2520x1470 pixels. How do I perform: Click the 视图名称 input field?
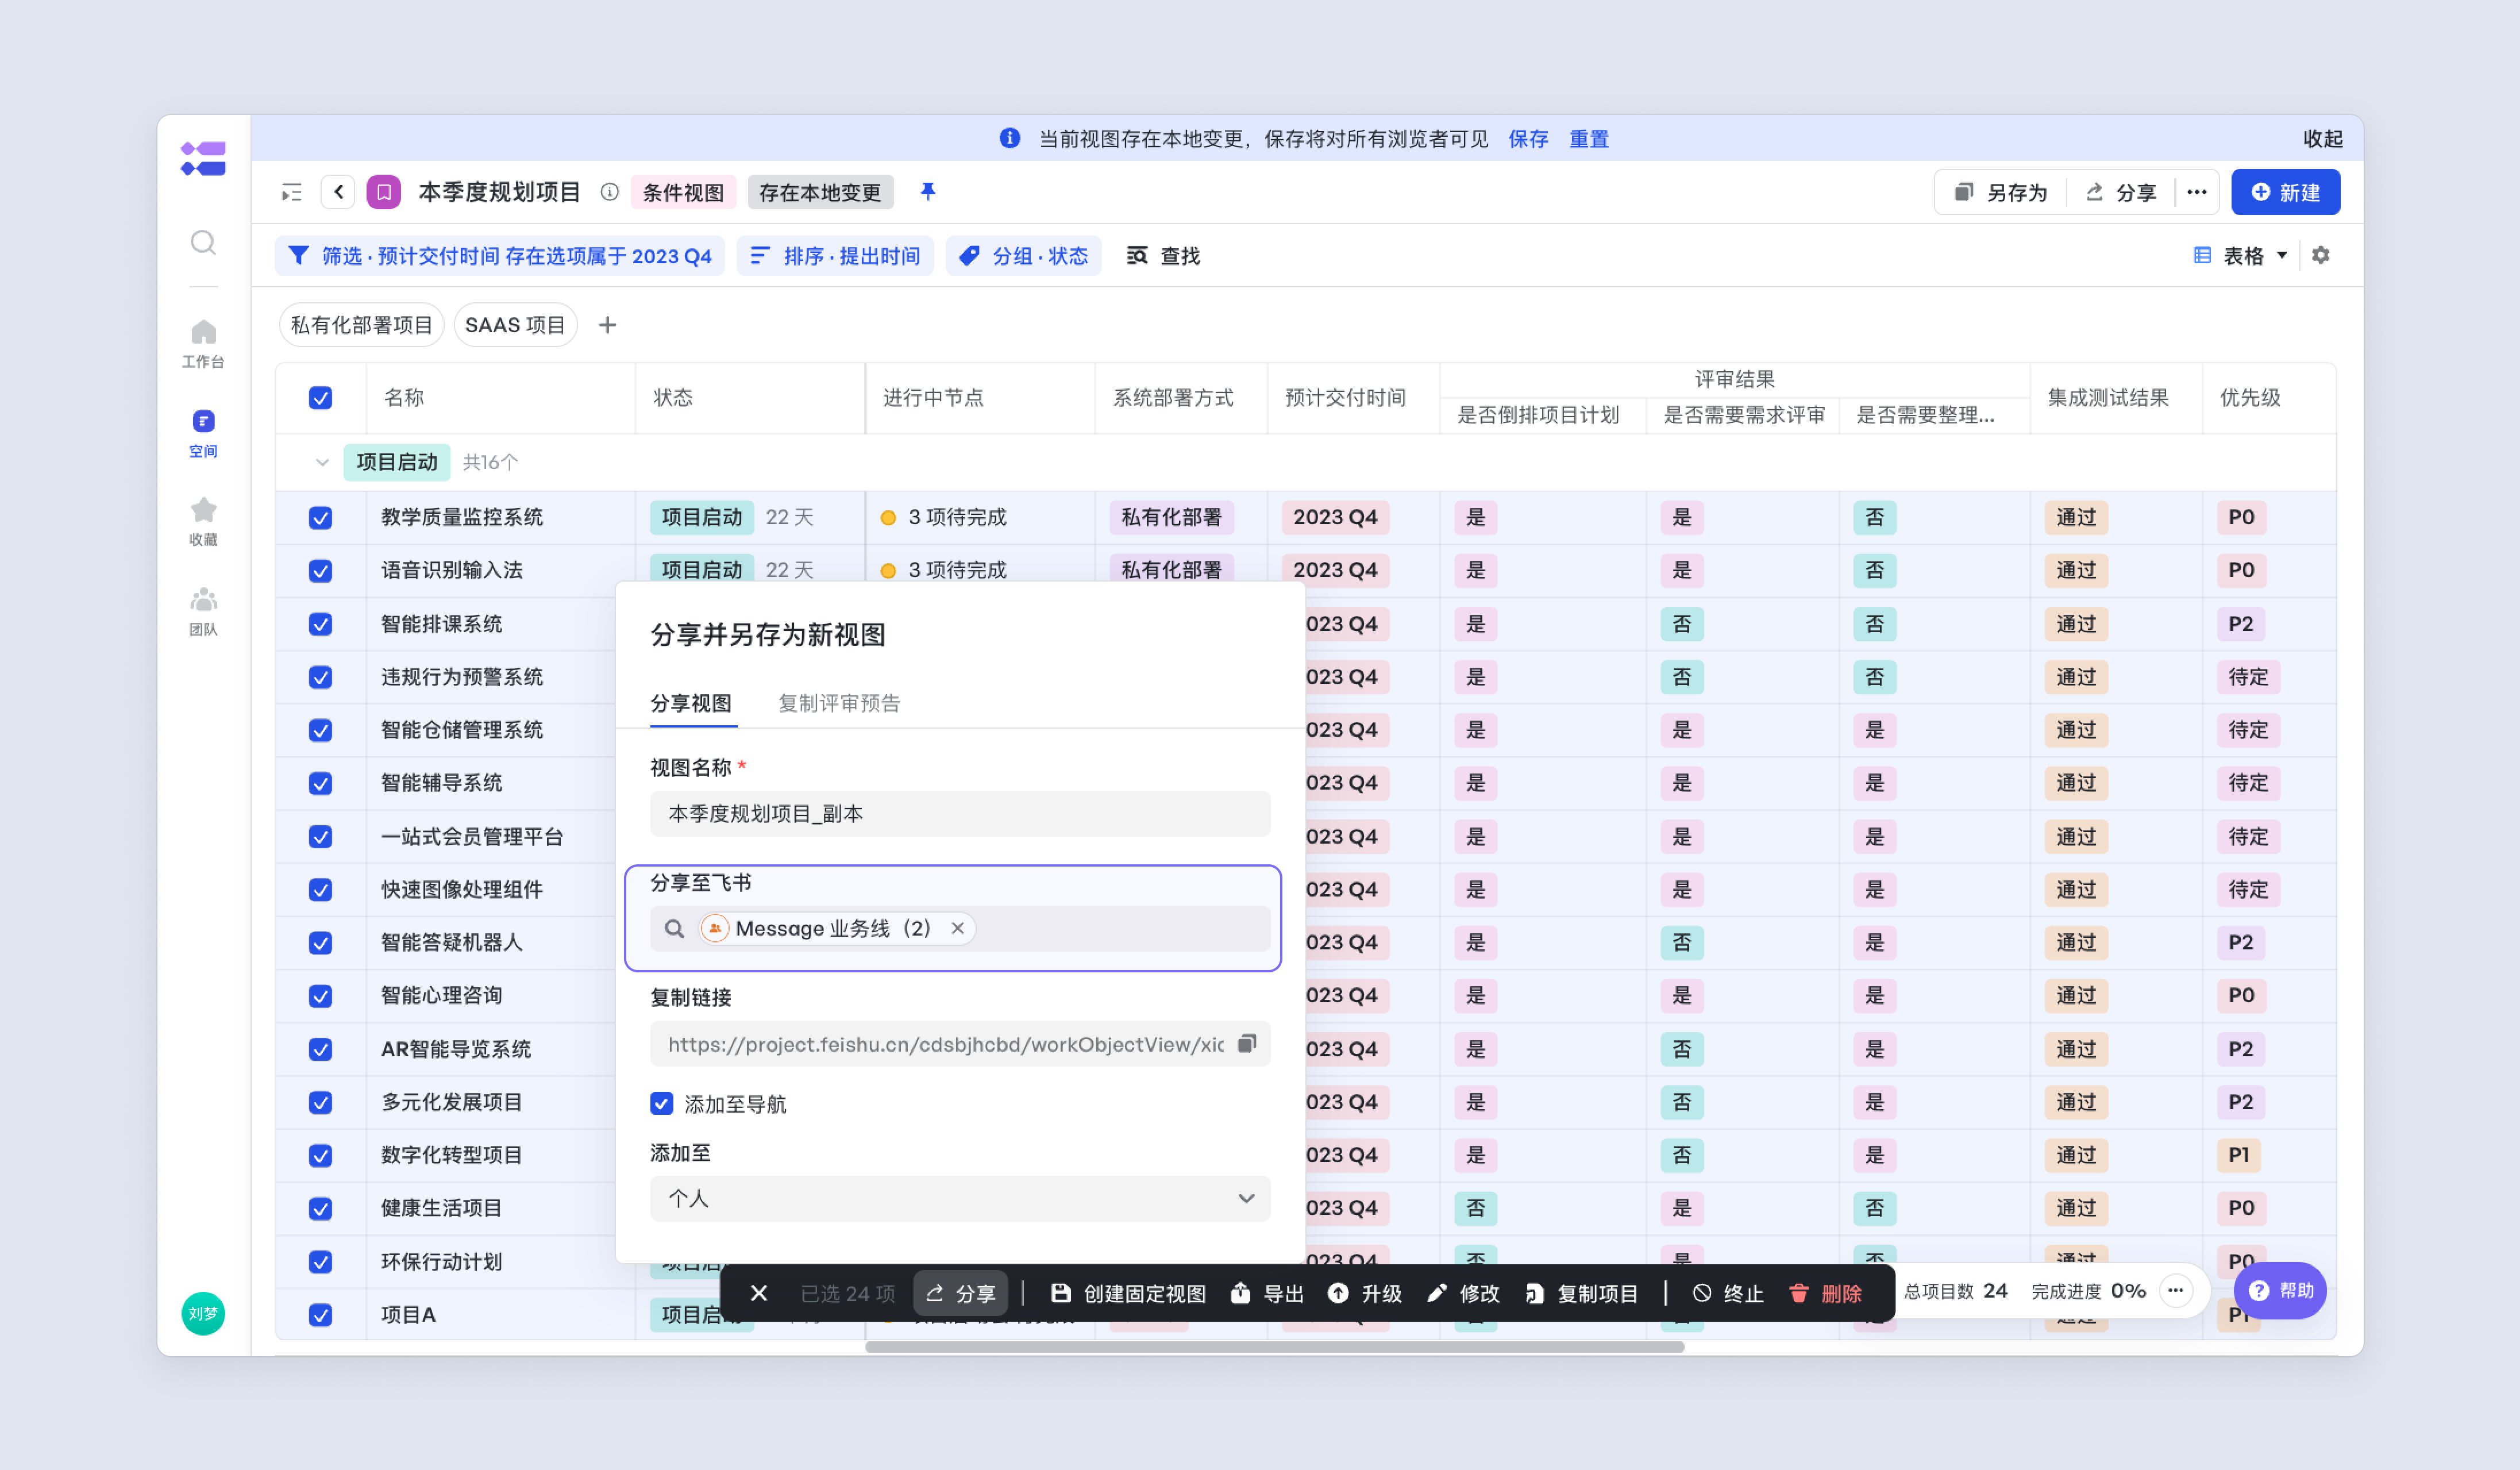tap(959, 813)
